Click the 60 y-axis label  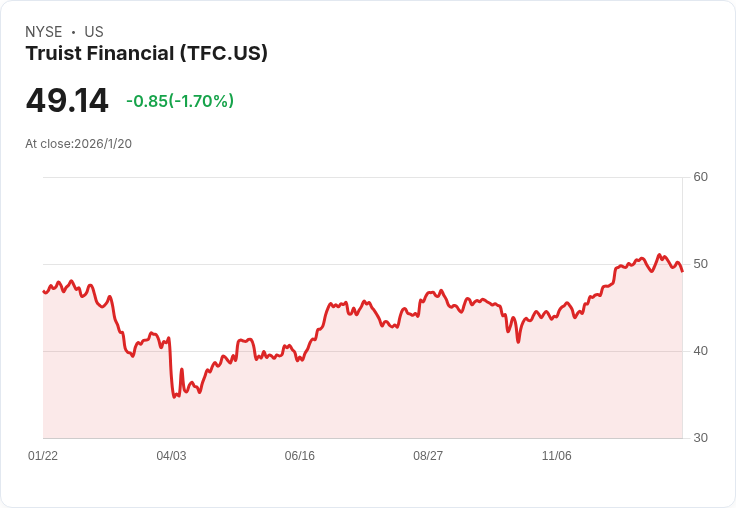(700, 177)
